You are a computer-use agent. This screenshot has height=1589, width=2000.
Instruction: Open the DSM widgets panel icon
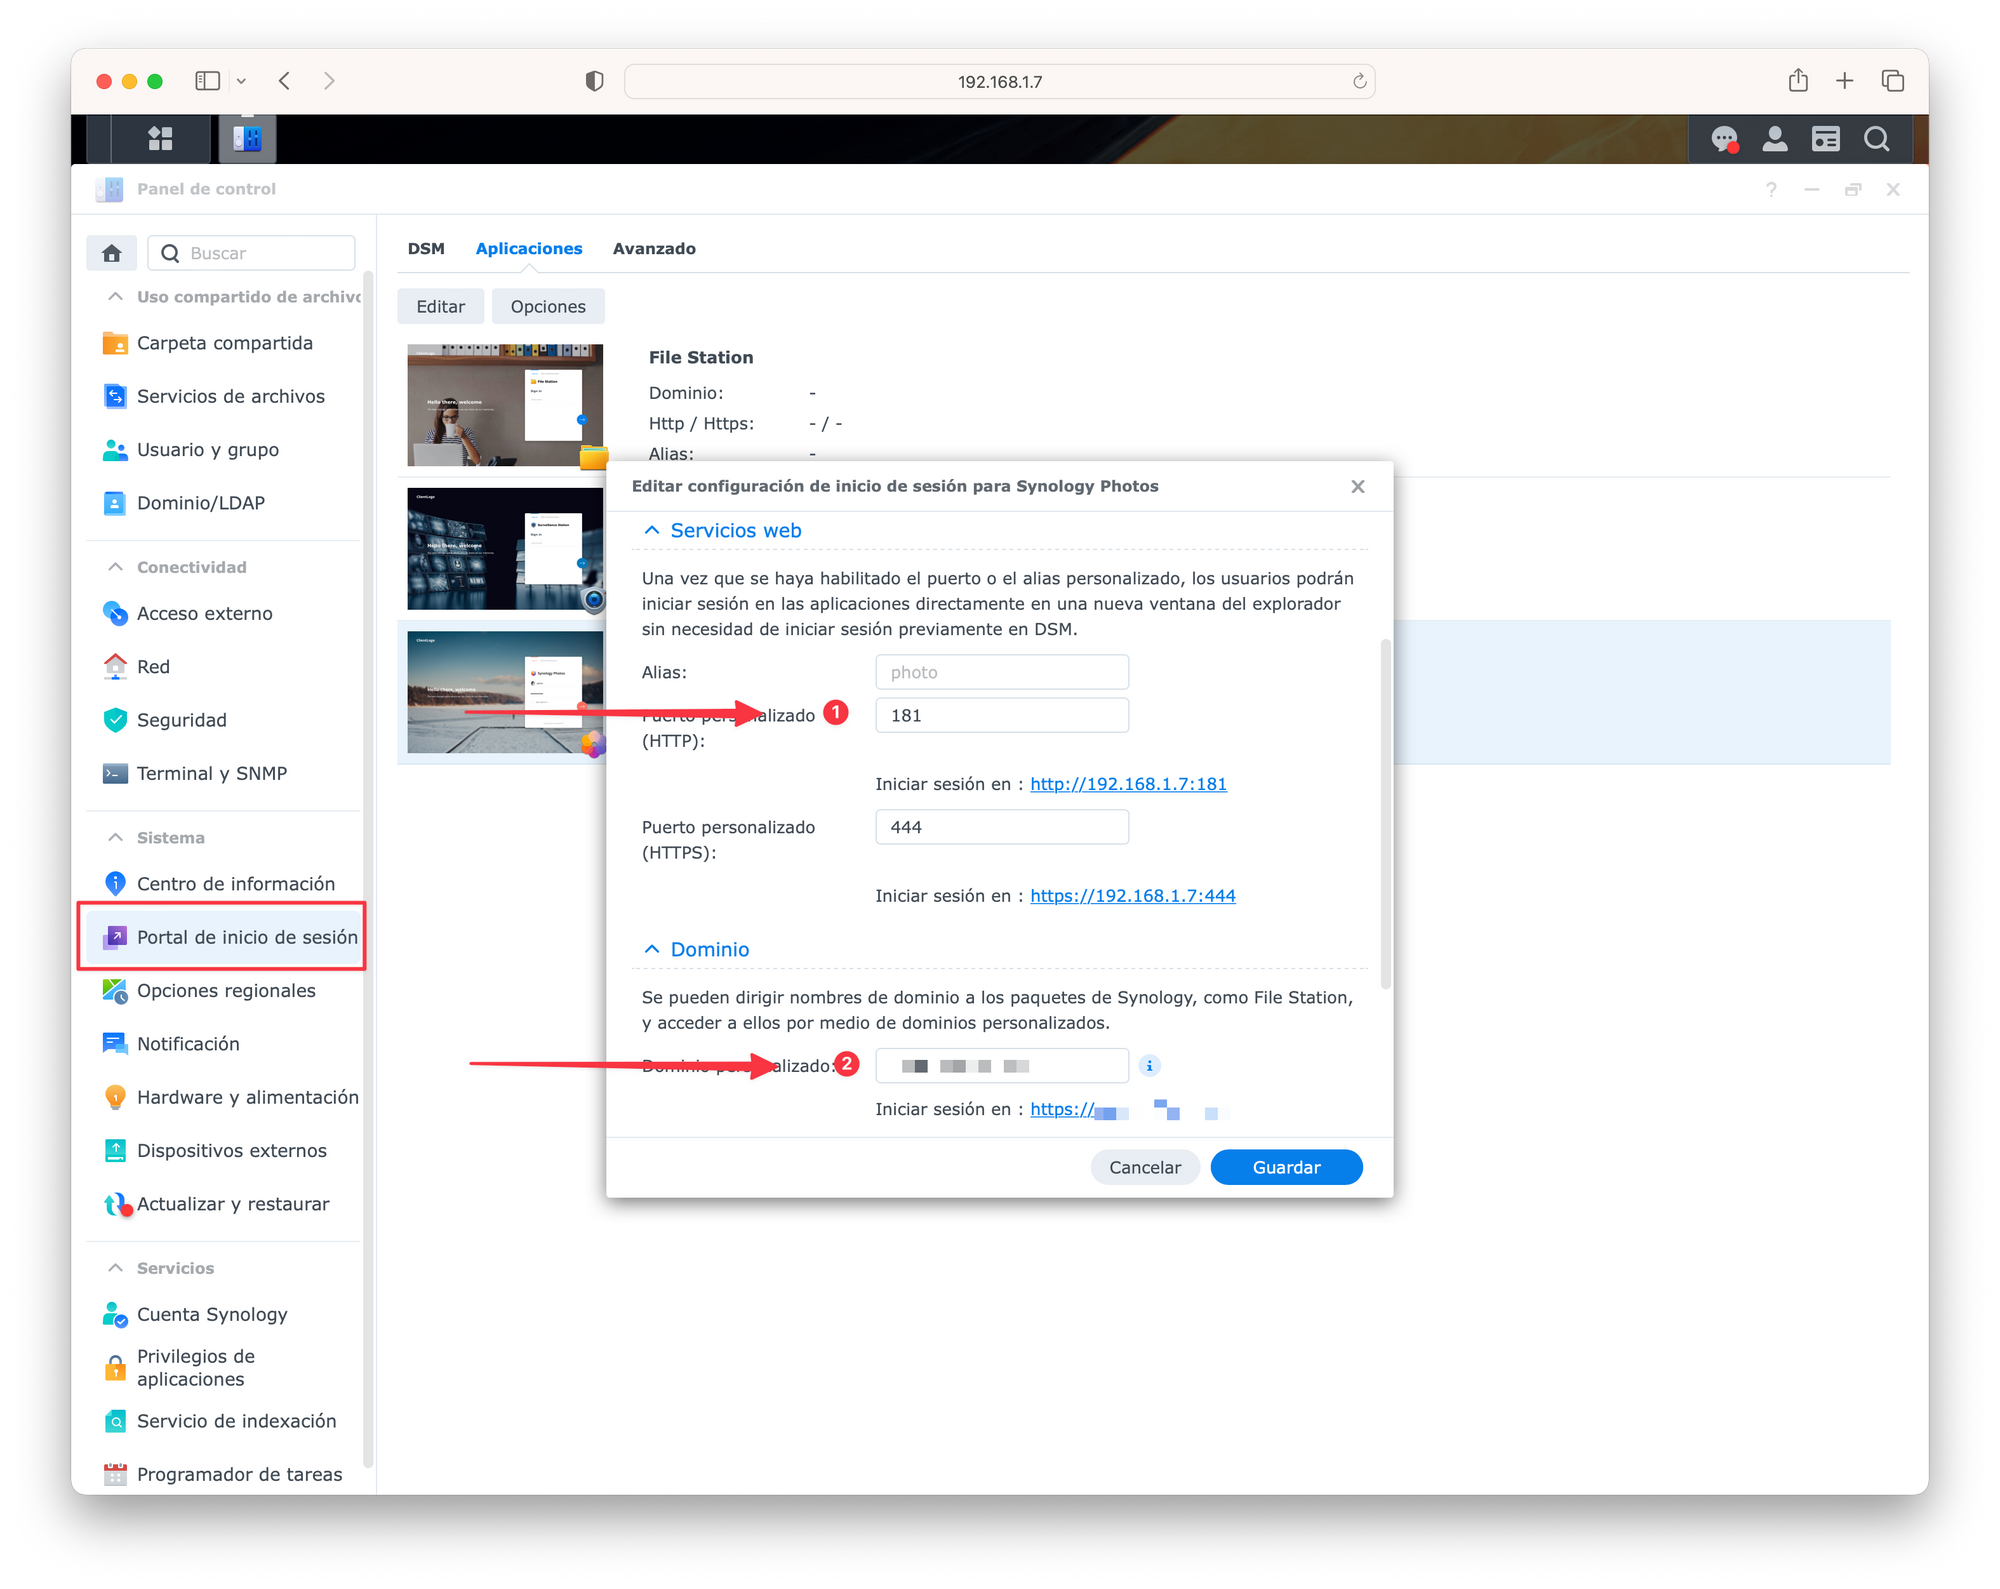(x=1826, y=139)
